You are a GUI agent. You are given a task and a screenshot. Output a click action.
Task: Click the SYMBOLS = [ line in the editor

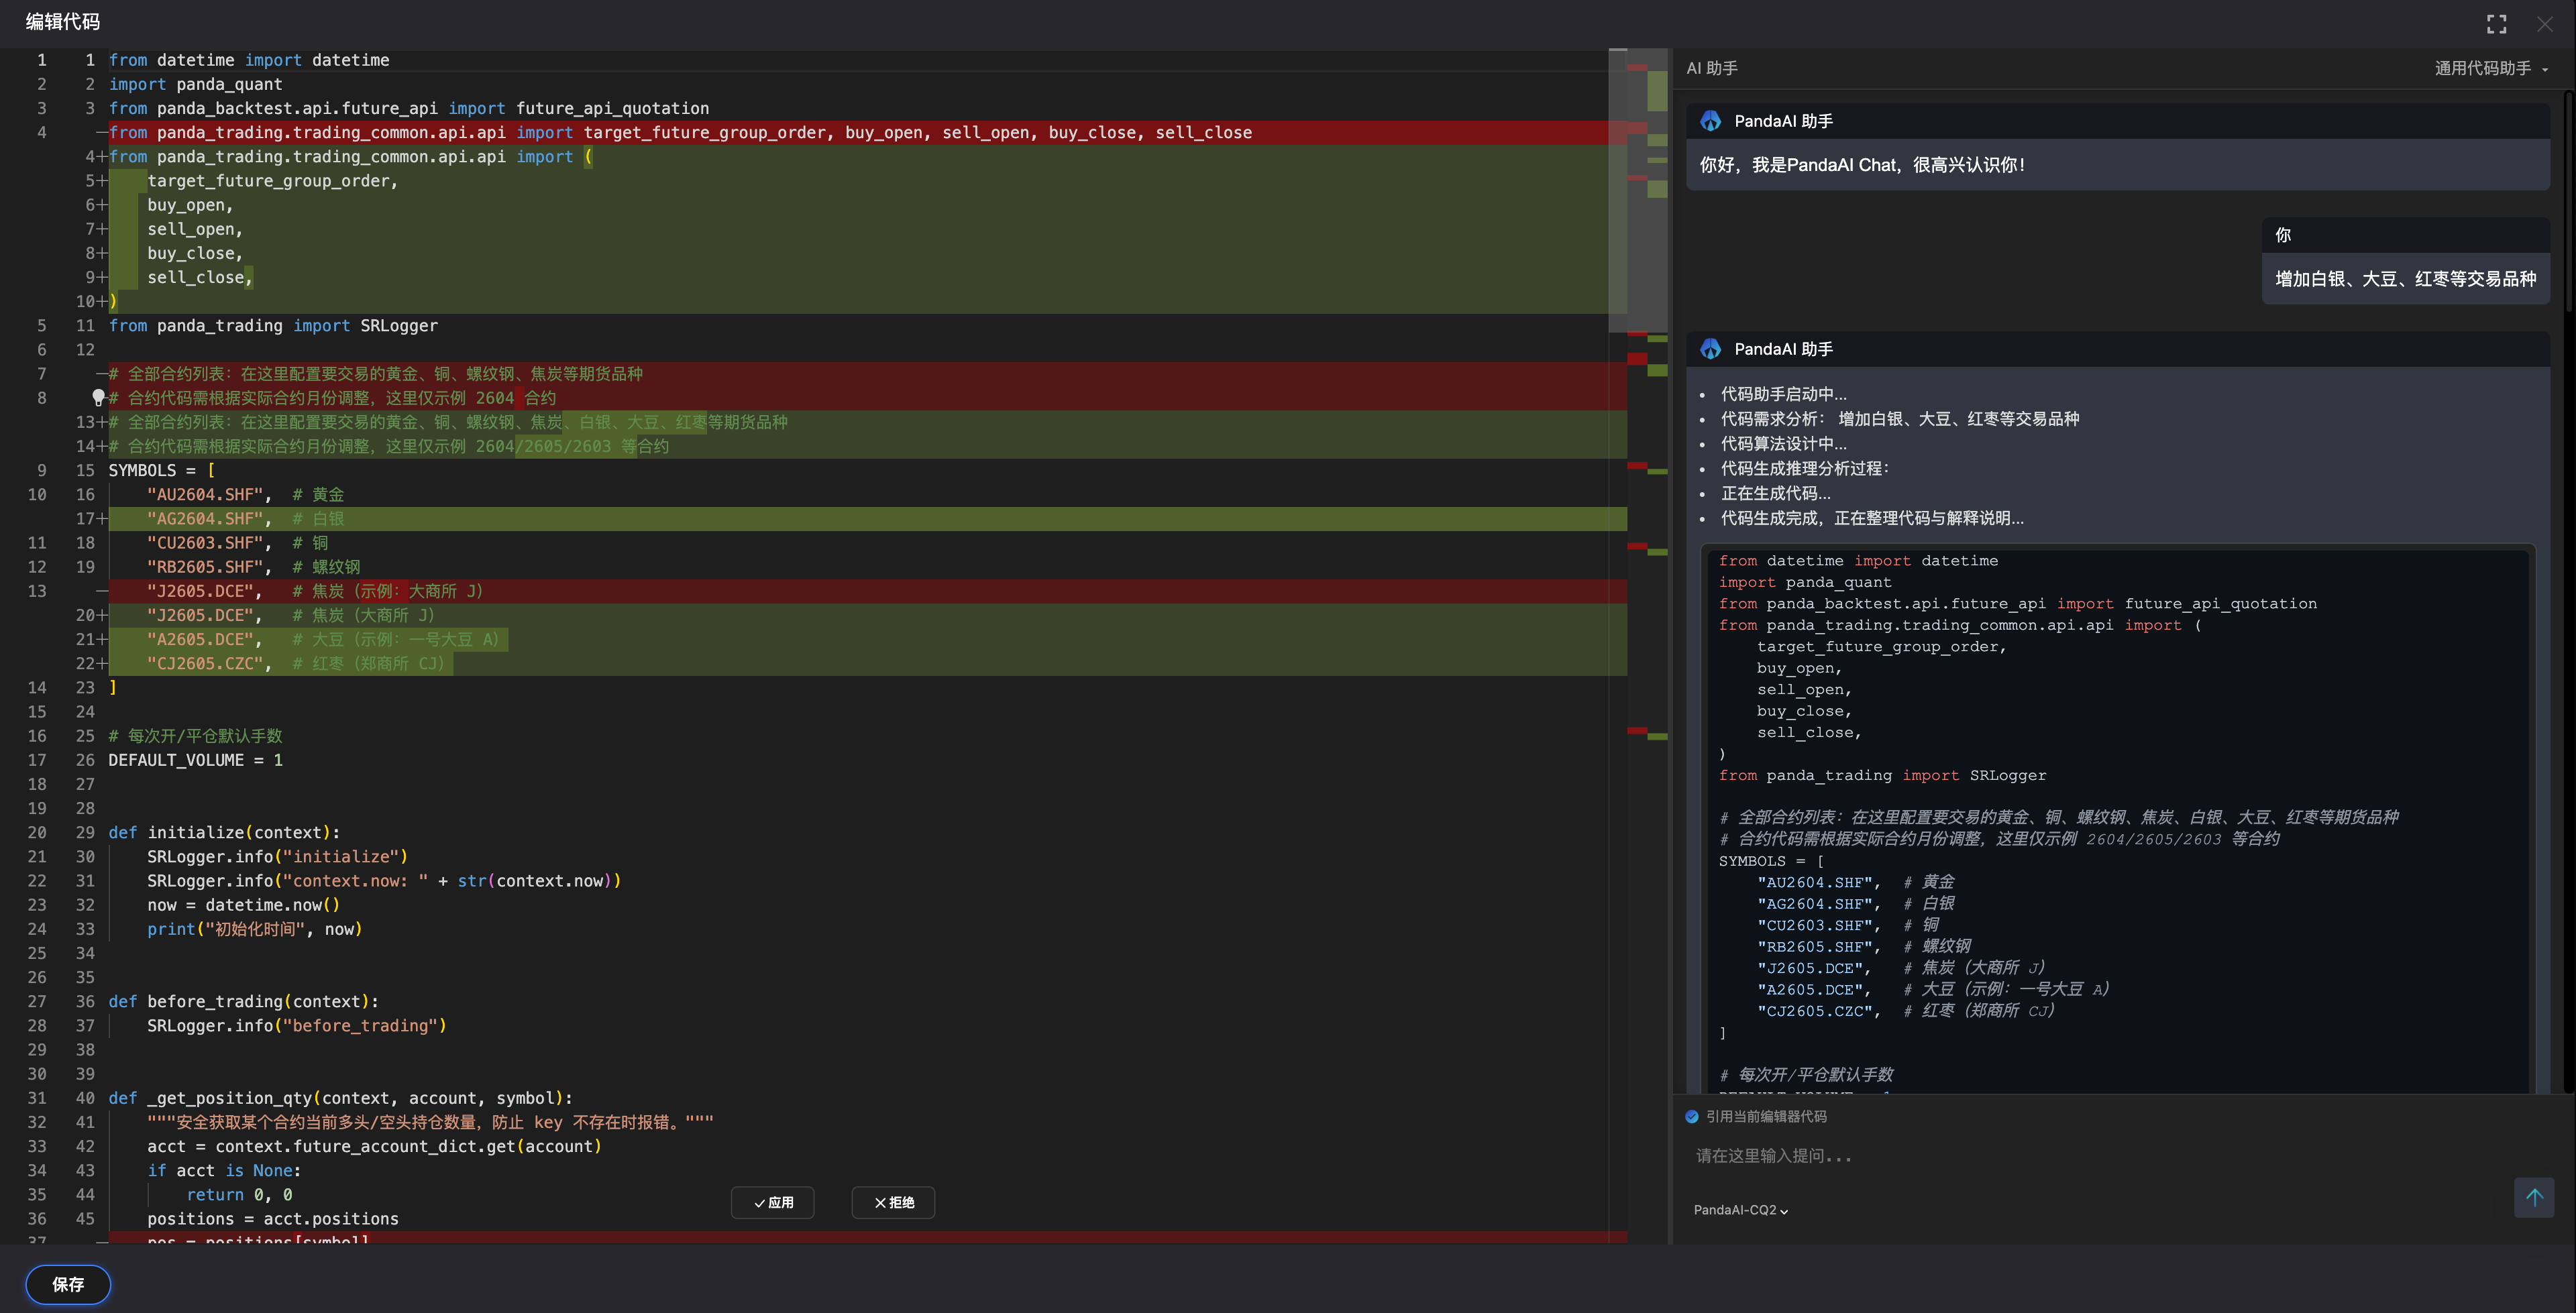(161, 471)
